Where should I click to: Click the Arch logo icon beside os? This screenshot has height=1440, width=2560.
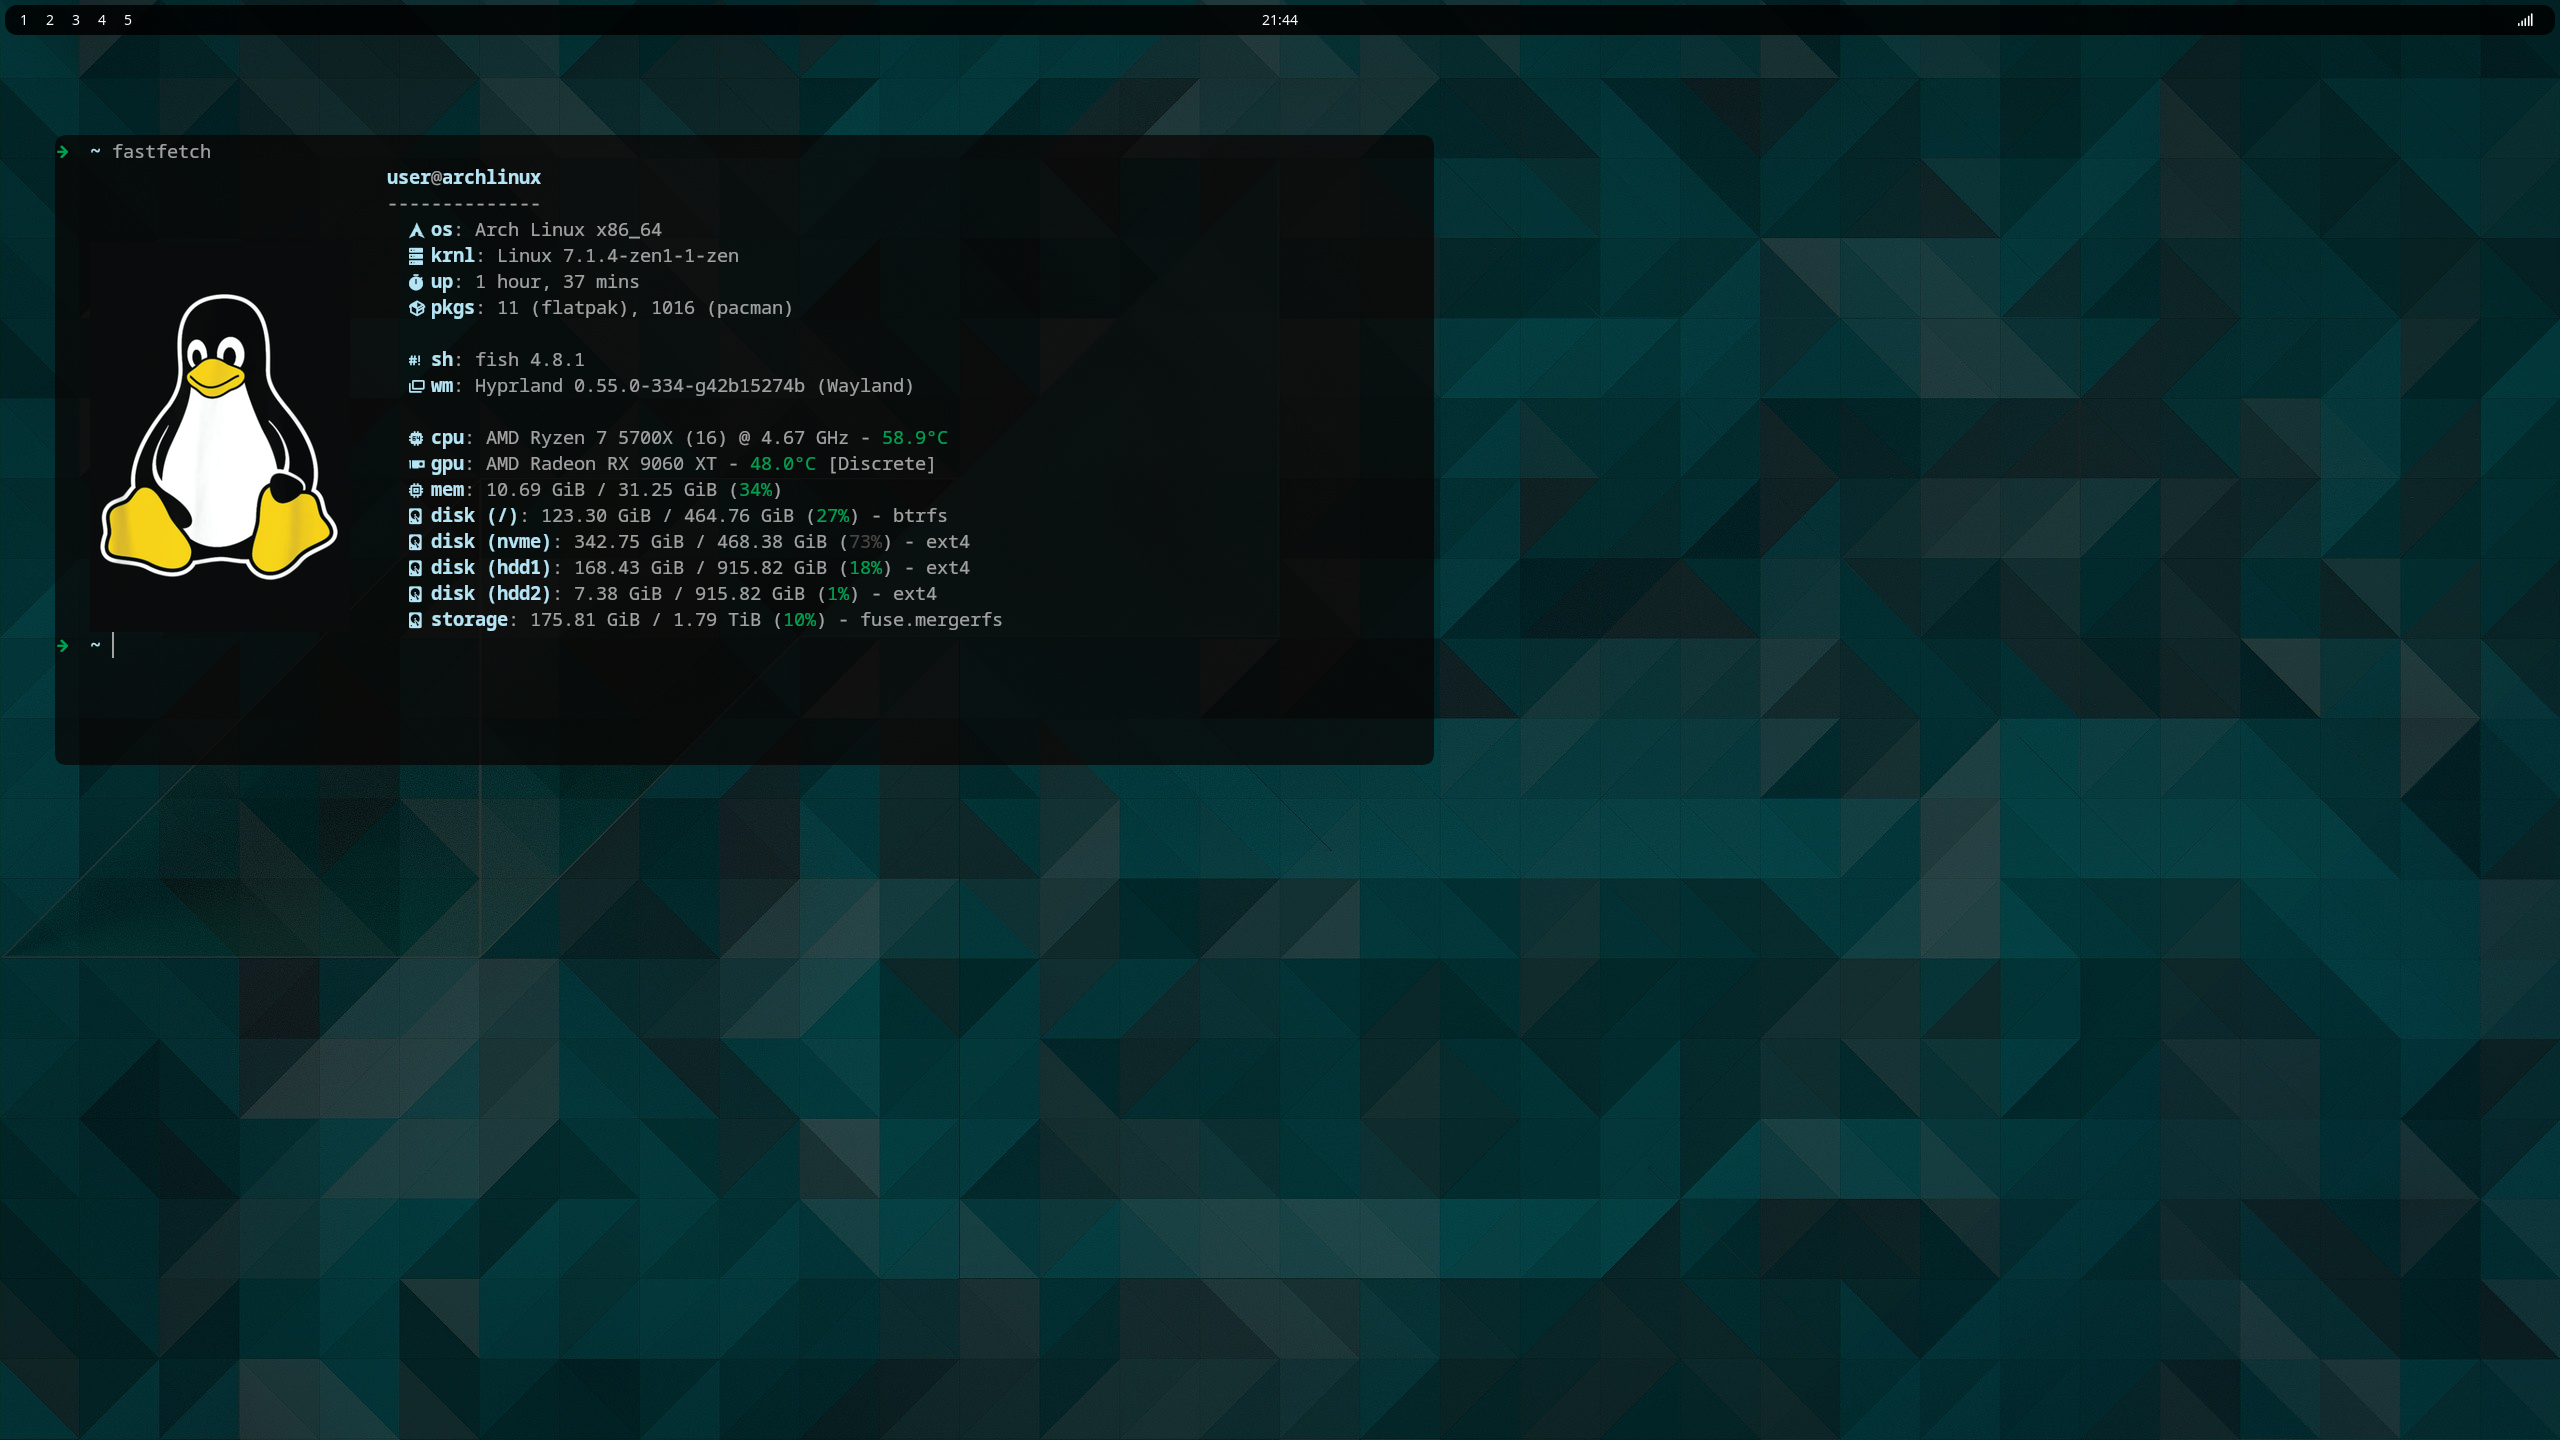point(416,230)
